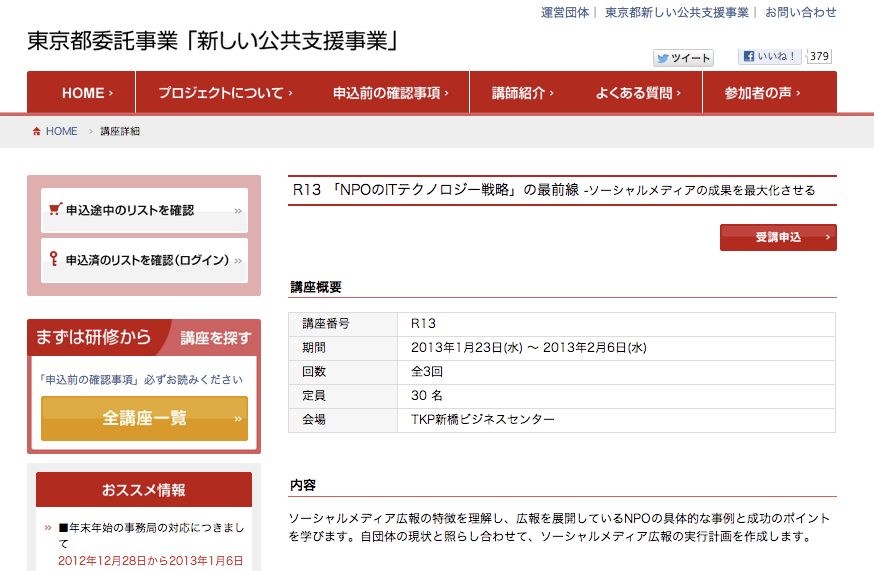The width and height of the screenshot is (874, 571).
Task: Select 申込前の確認事項 in the navigation bar
Action: (x=390, y=93)
